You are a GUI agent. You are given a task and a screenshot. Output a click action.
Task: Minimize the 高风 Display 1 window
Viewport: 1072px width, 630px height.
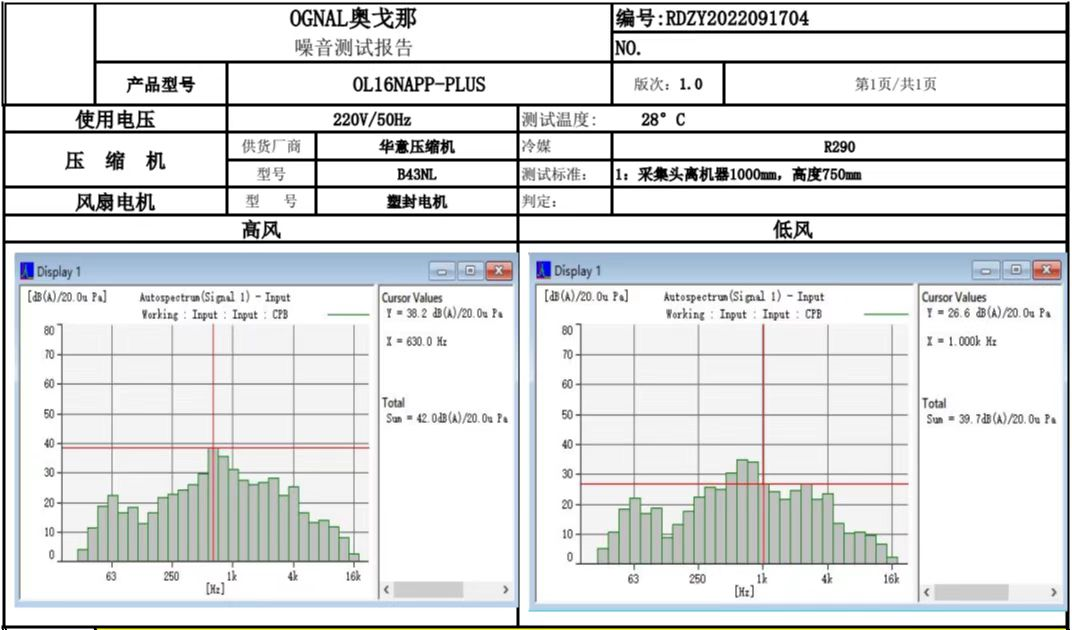coord(442,272)
